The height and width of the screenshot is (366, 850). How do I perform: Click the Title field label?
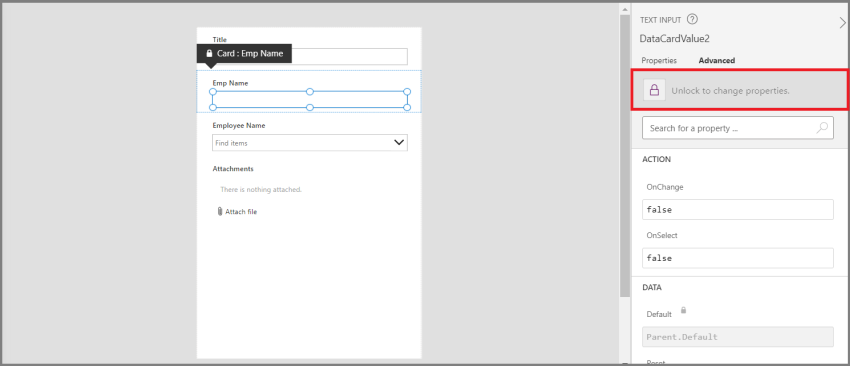click(220, 40)
